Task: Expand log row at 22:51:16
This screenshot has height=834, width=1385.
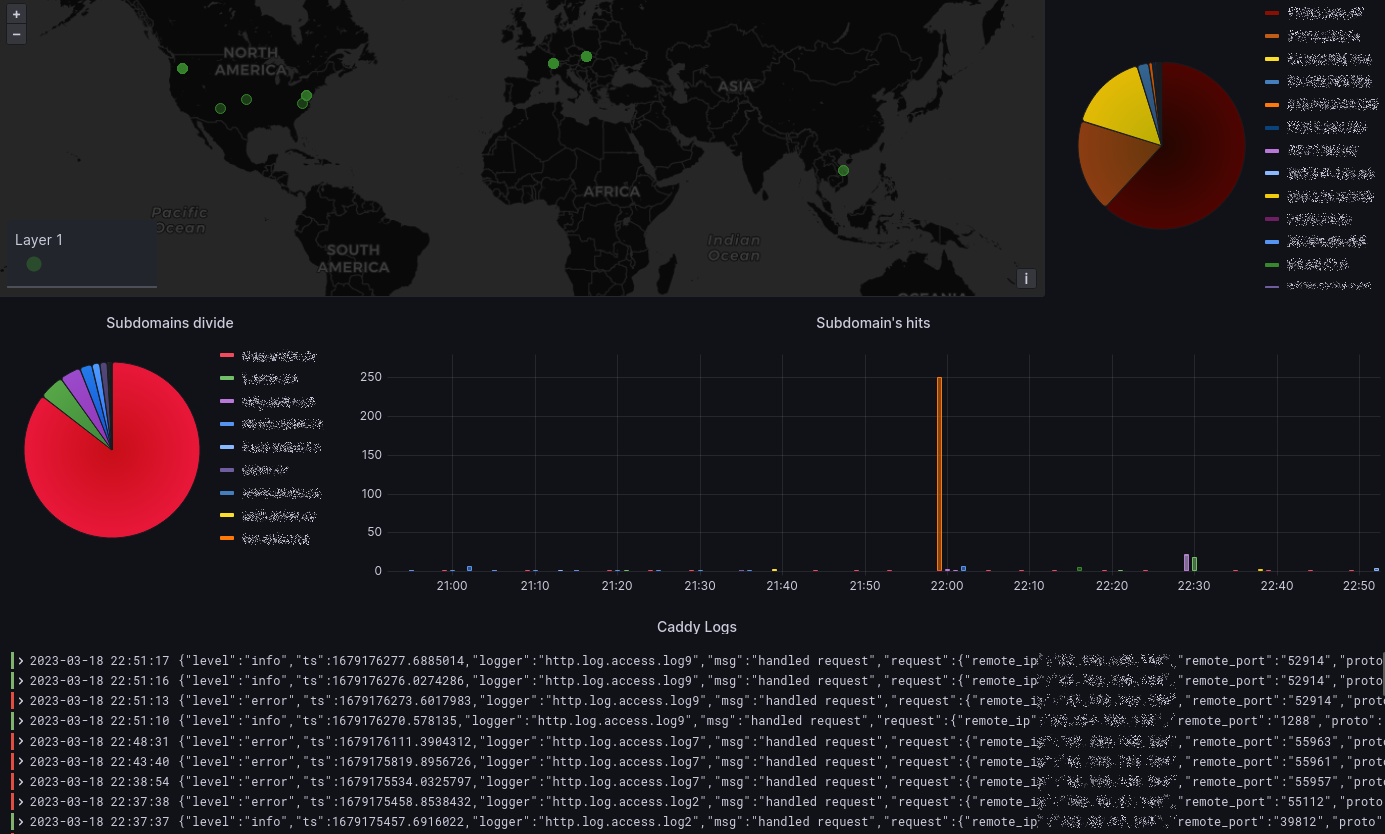Action: (x=21, y=680)
